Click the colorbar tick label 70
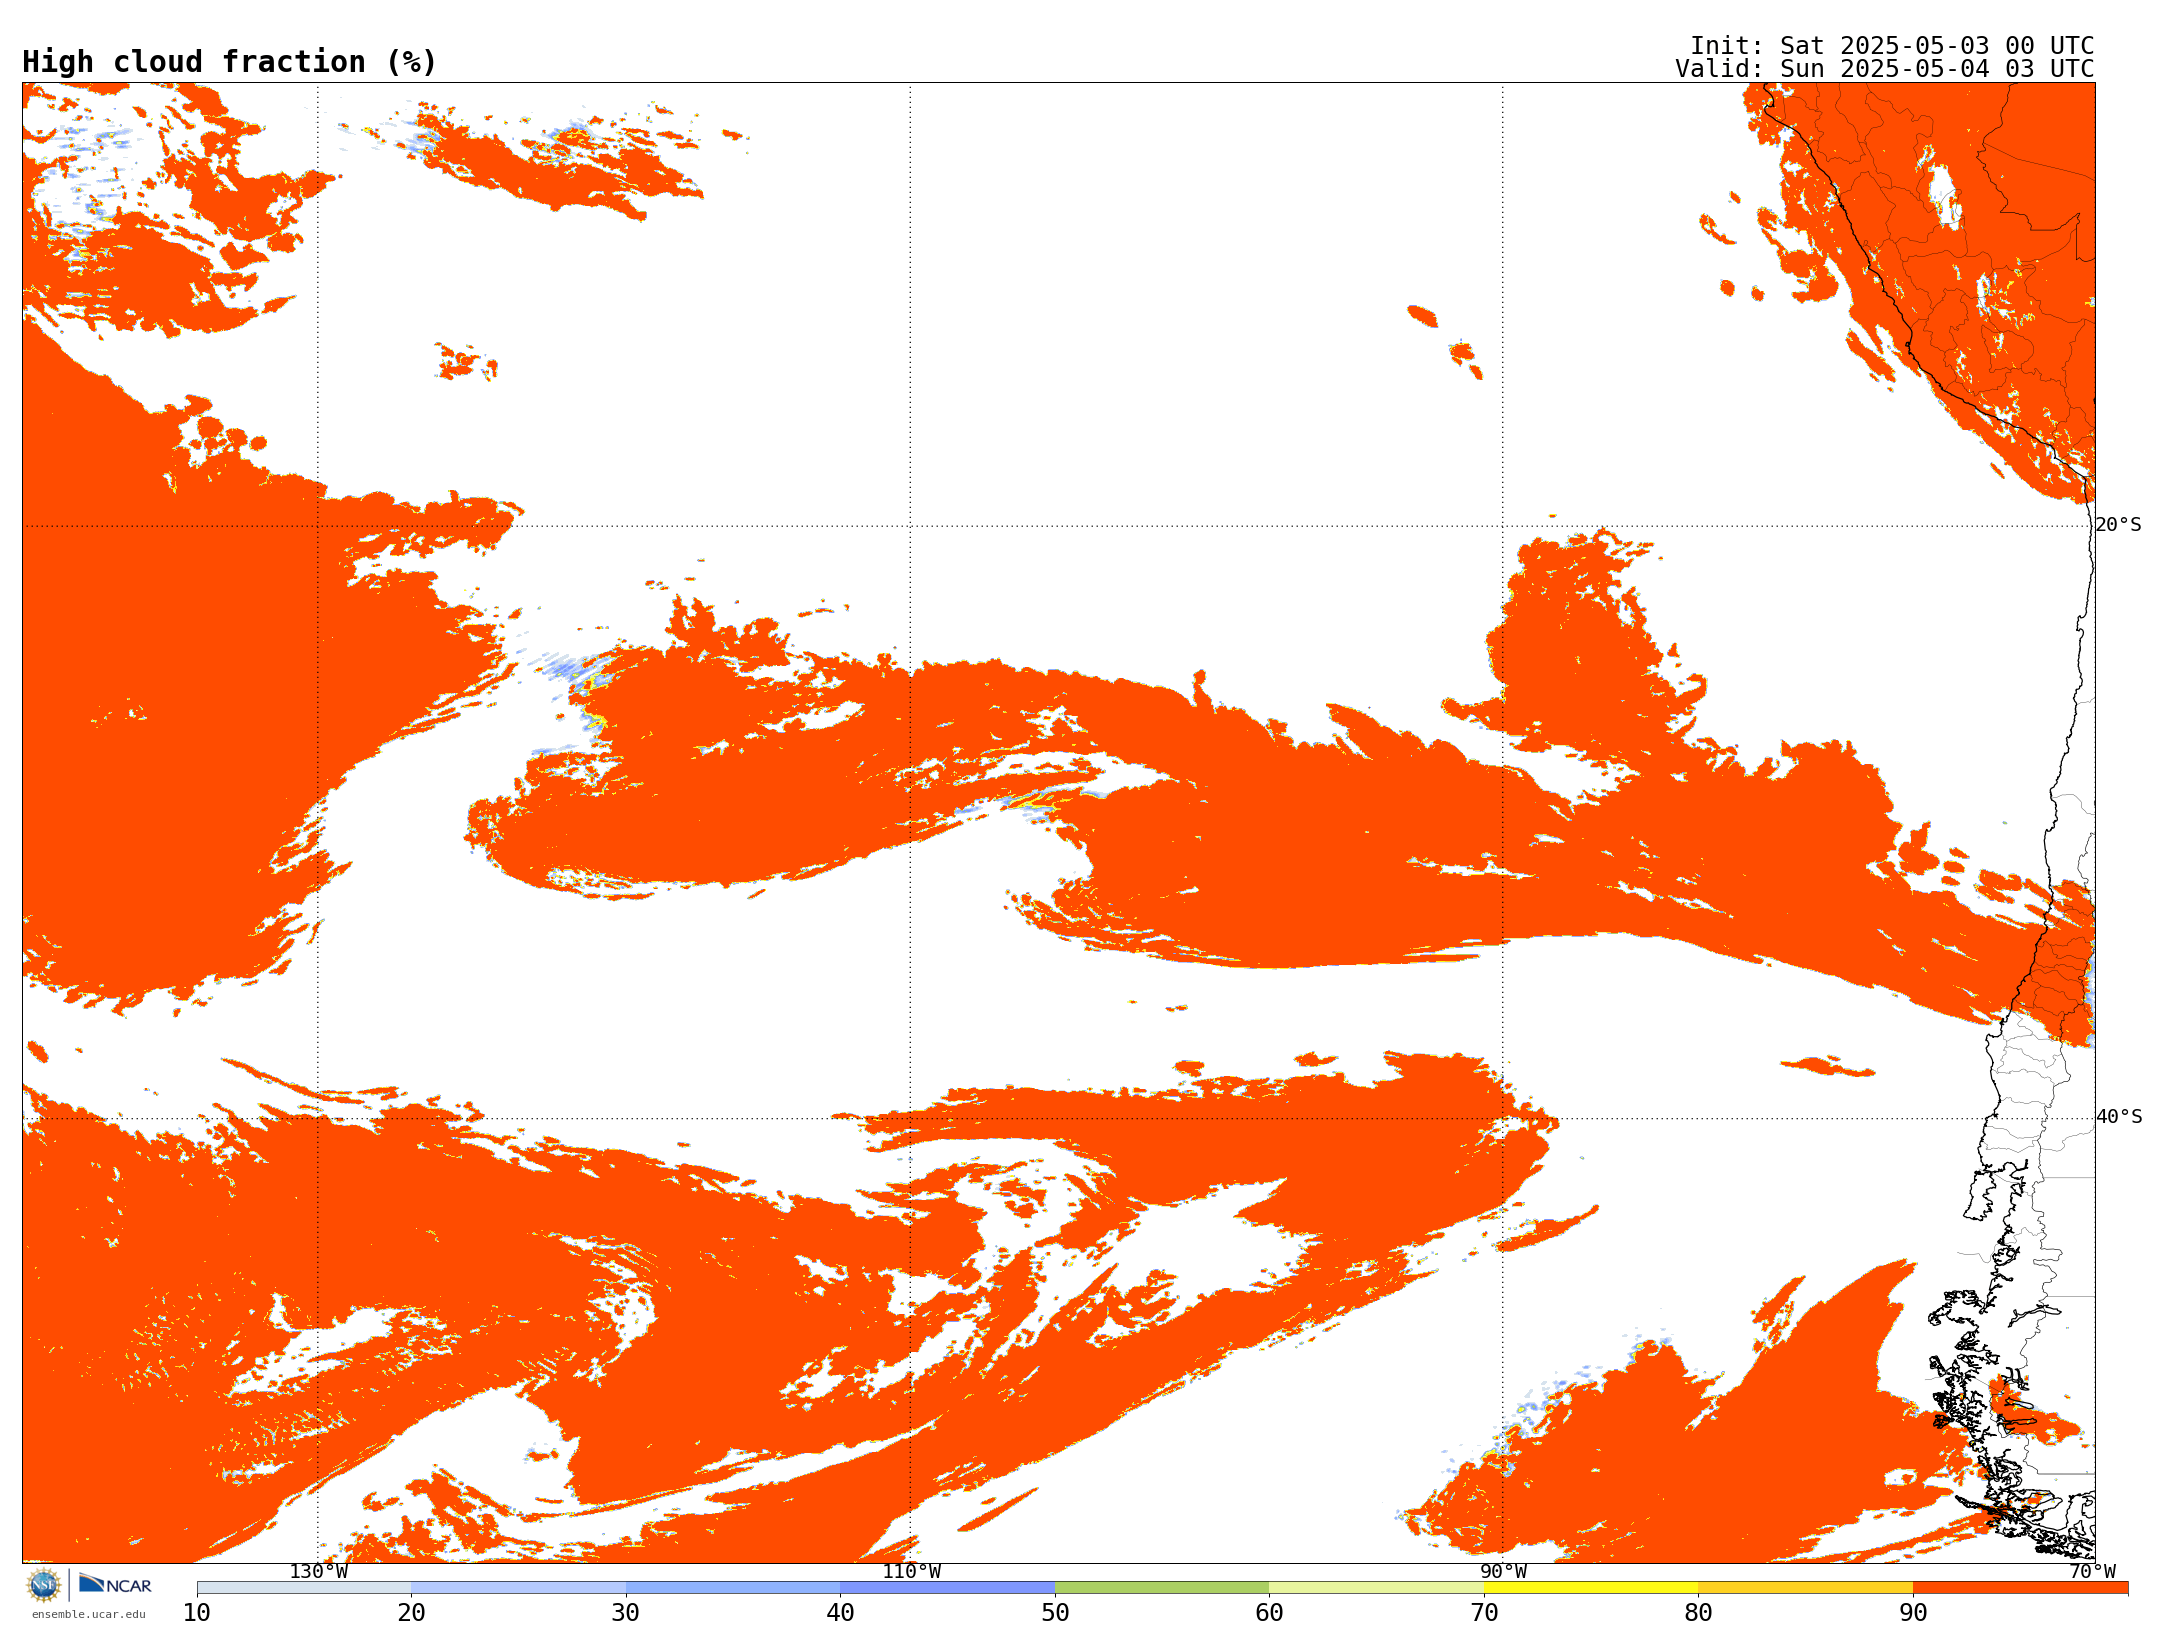2160x1626 pixels. click(x=1484, y=1613)
